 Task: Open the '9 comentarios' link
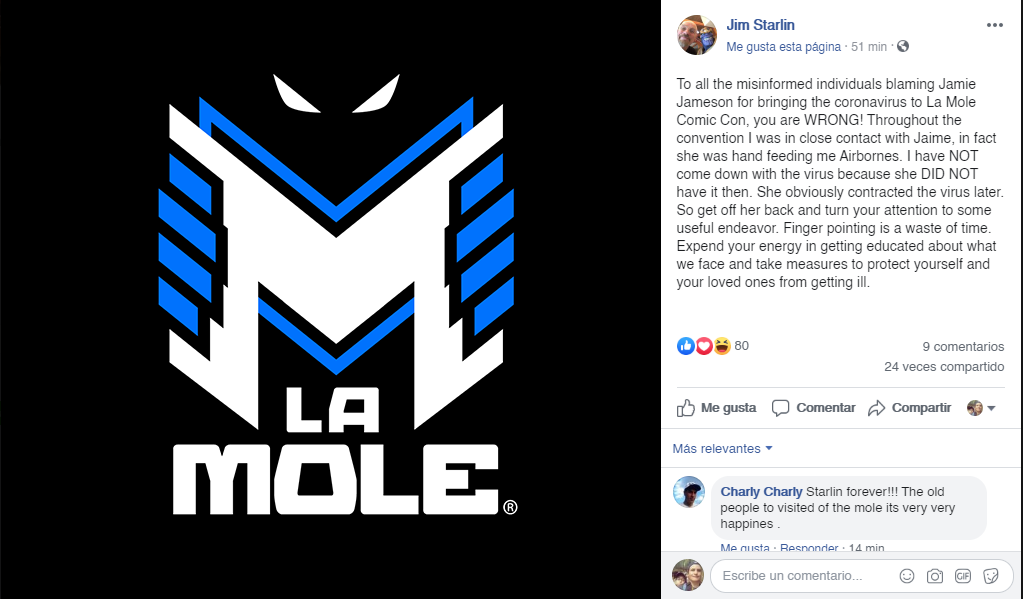click(963, 347)
